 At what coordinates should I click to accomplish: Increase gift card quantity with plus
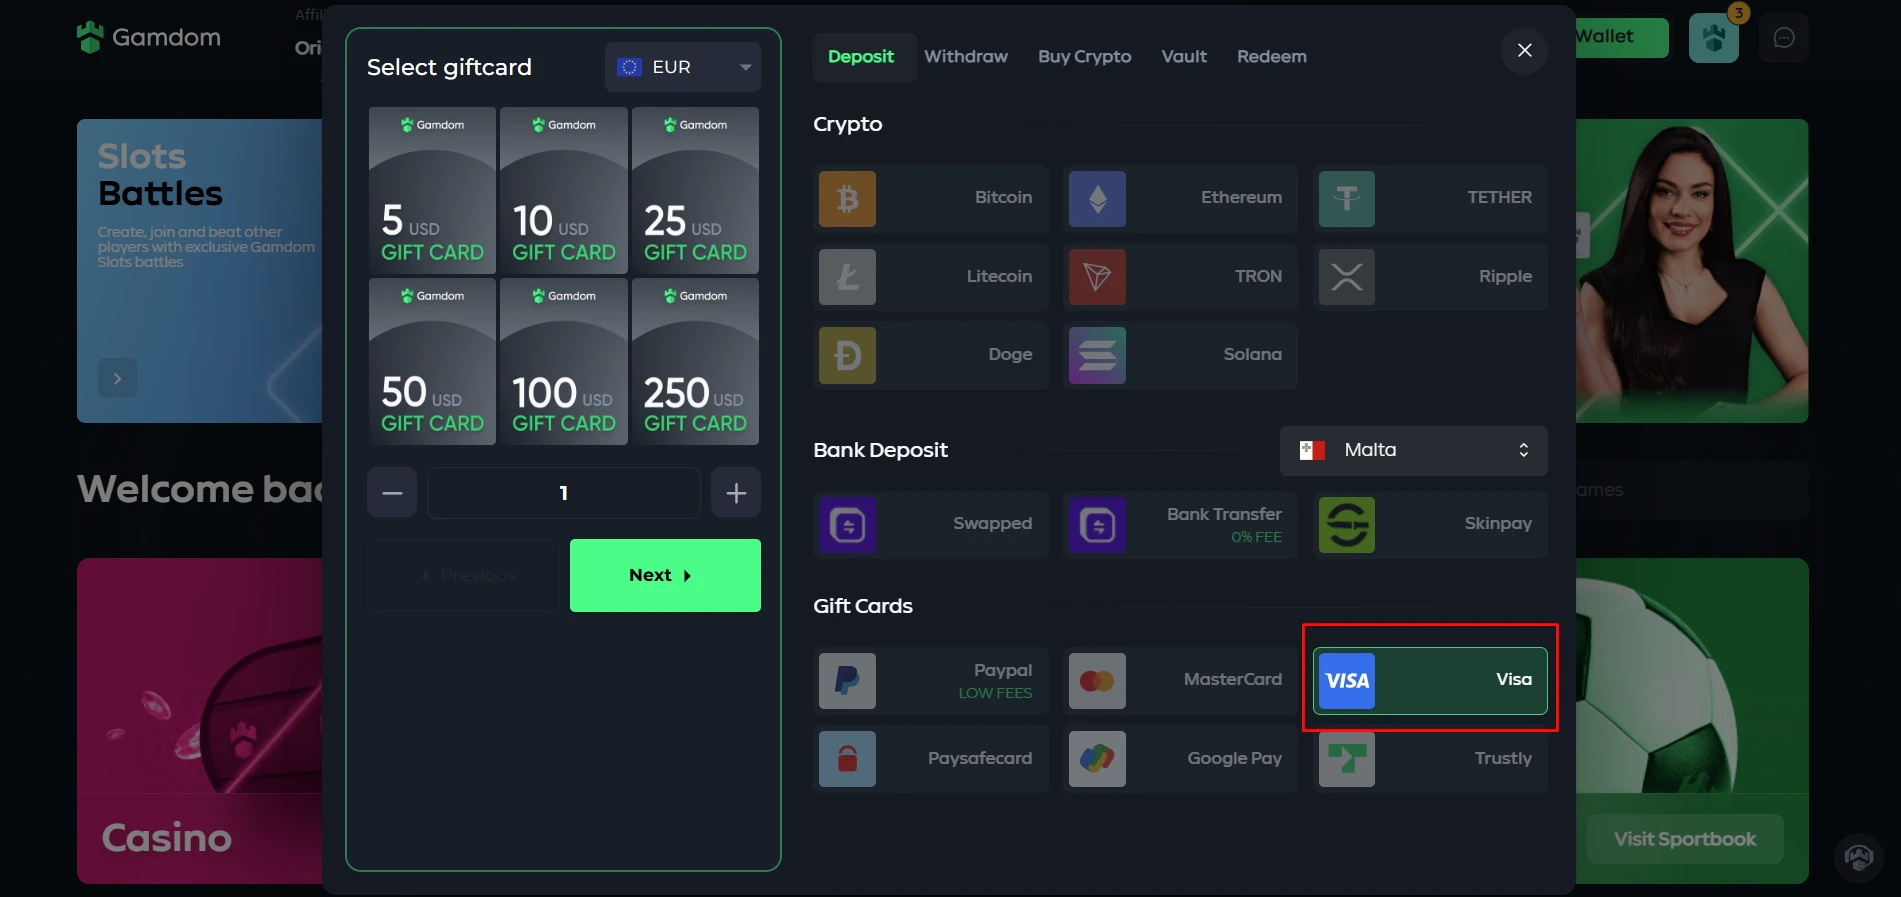[x=736, y=493]
